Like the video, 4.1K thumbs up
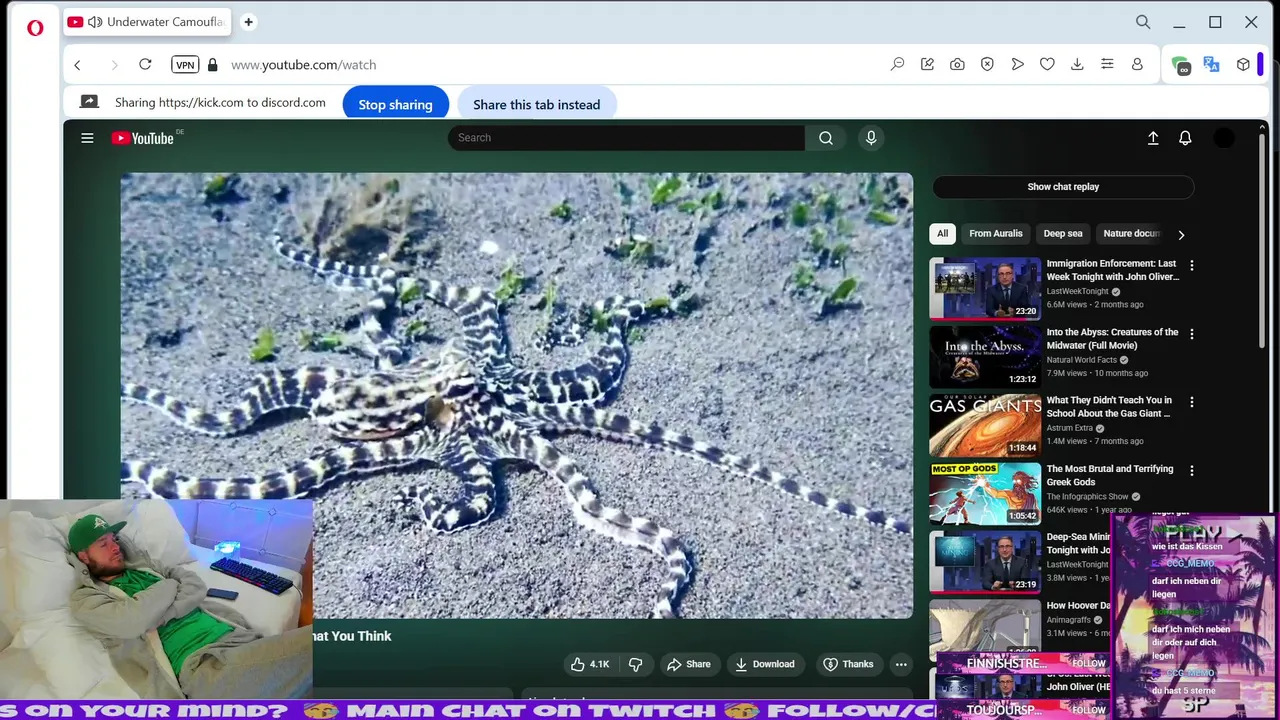The height and width of the screenshot is (720, 1280). pos(589,664)
